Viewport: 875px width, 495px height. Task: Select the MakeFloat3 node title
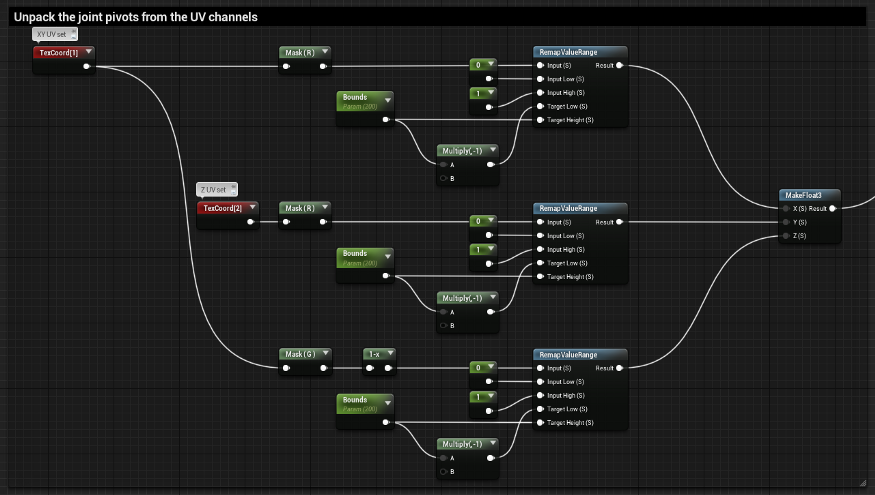click(x=803, y=195)
